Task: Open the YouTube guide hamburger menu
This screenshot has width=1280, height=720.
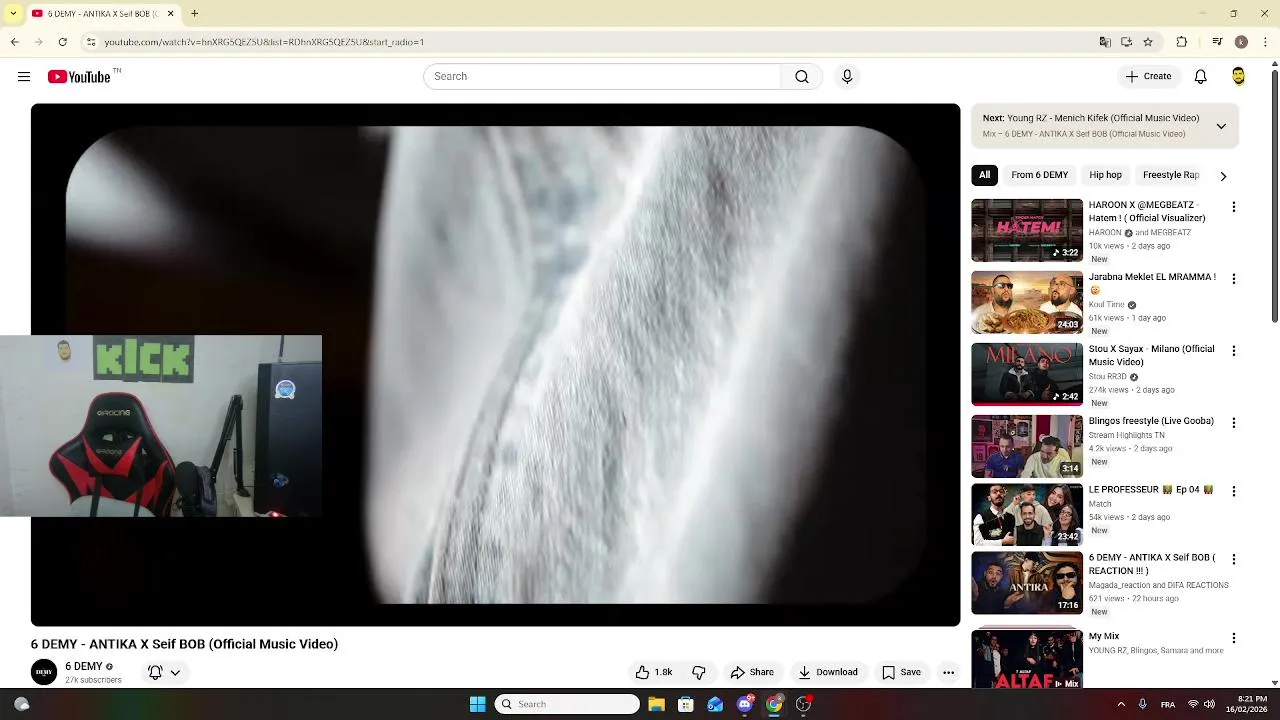Action: point(24,77)
